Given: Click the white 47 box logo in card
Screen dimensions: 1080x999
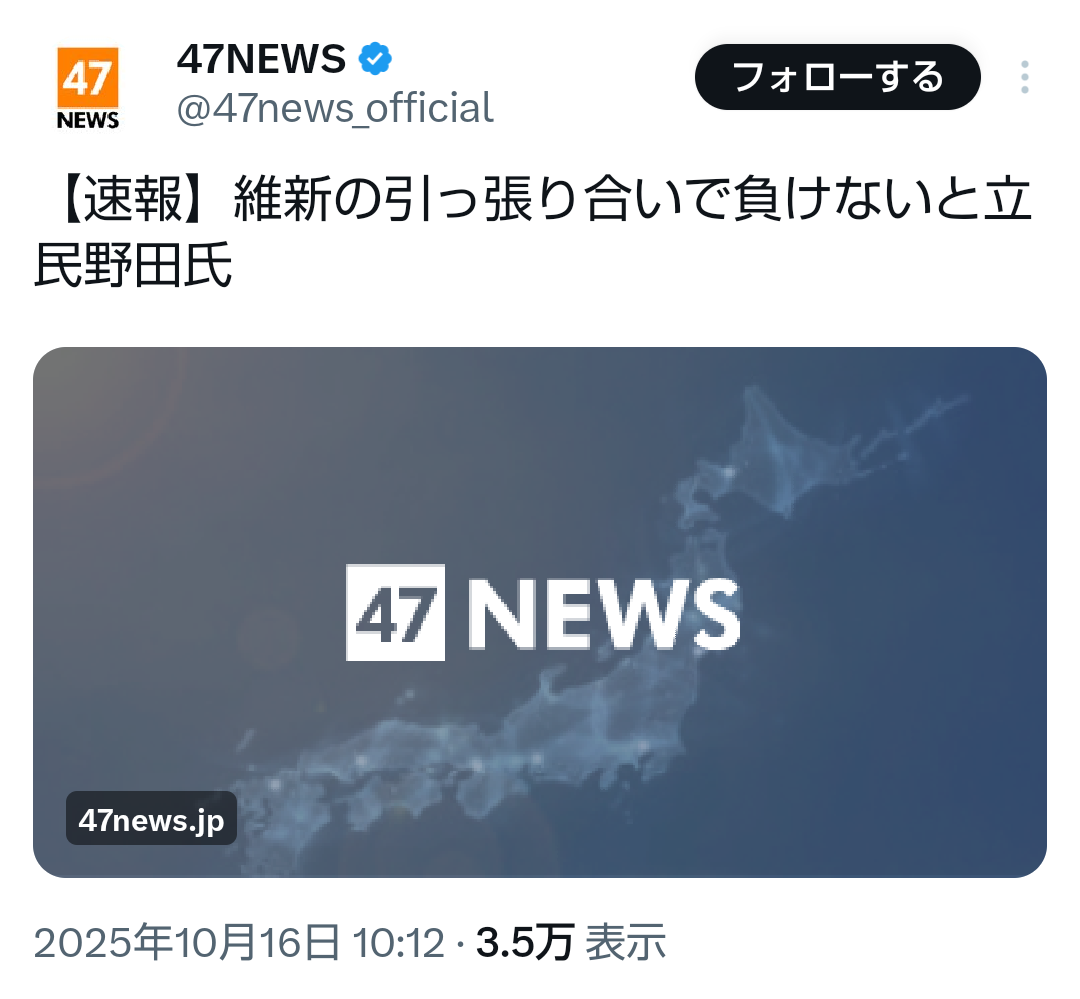Looking at the screenshot, I should click(x=395, y=612).
